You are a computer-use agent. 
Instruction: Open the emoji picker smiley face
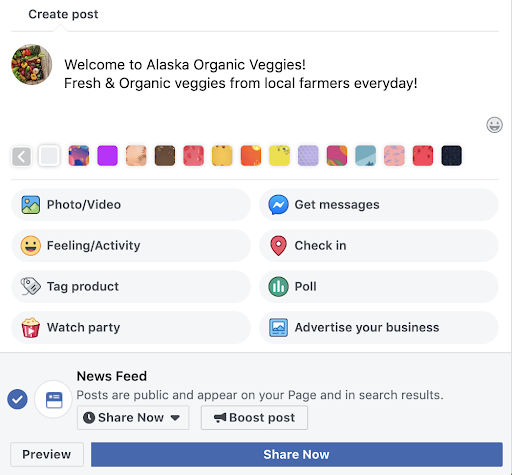(x=494, y=125)
